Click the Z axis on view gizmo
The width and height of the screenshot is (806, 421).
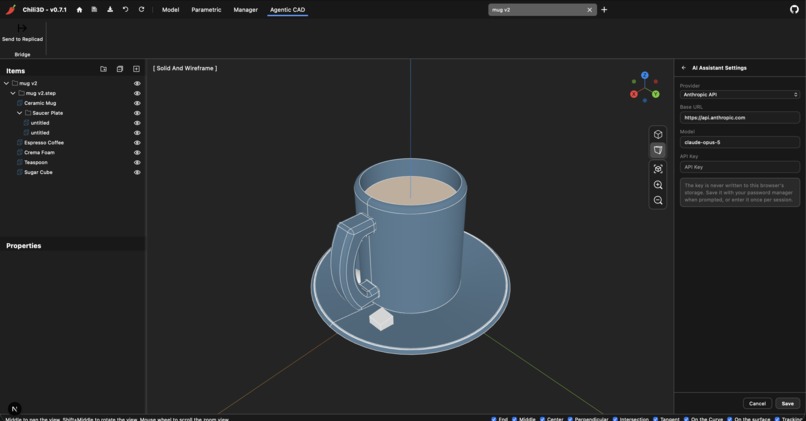tap(645, 75)
